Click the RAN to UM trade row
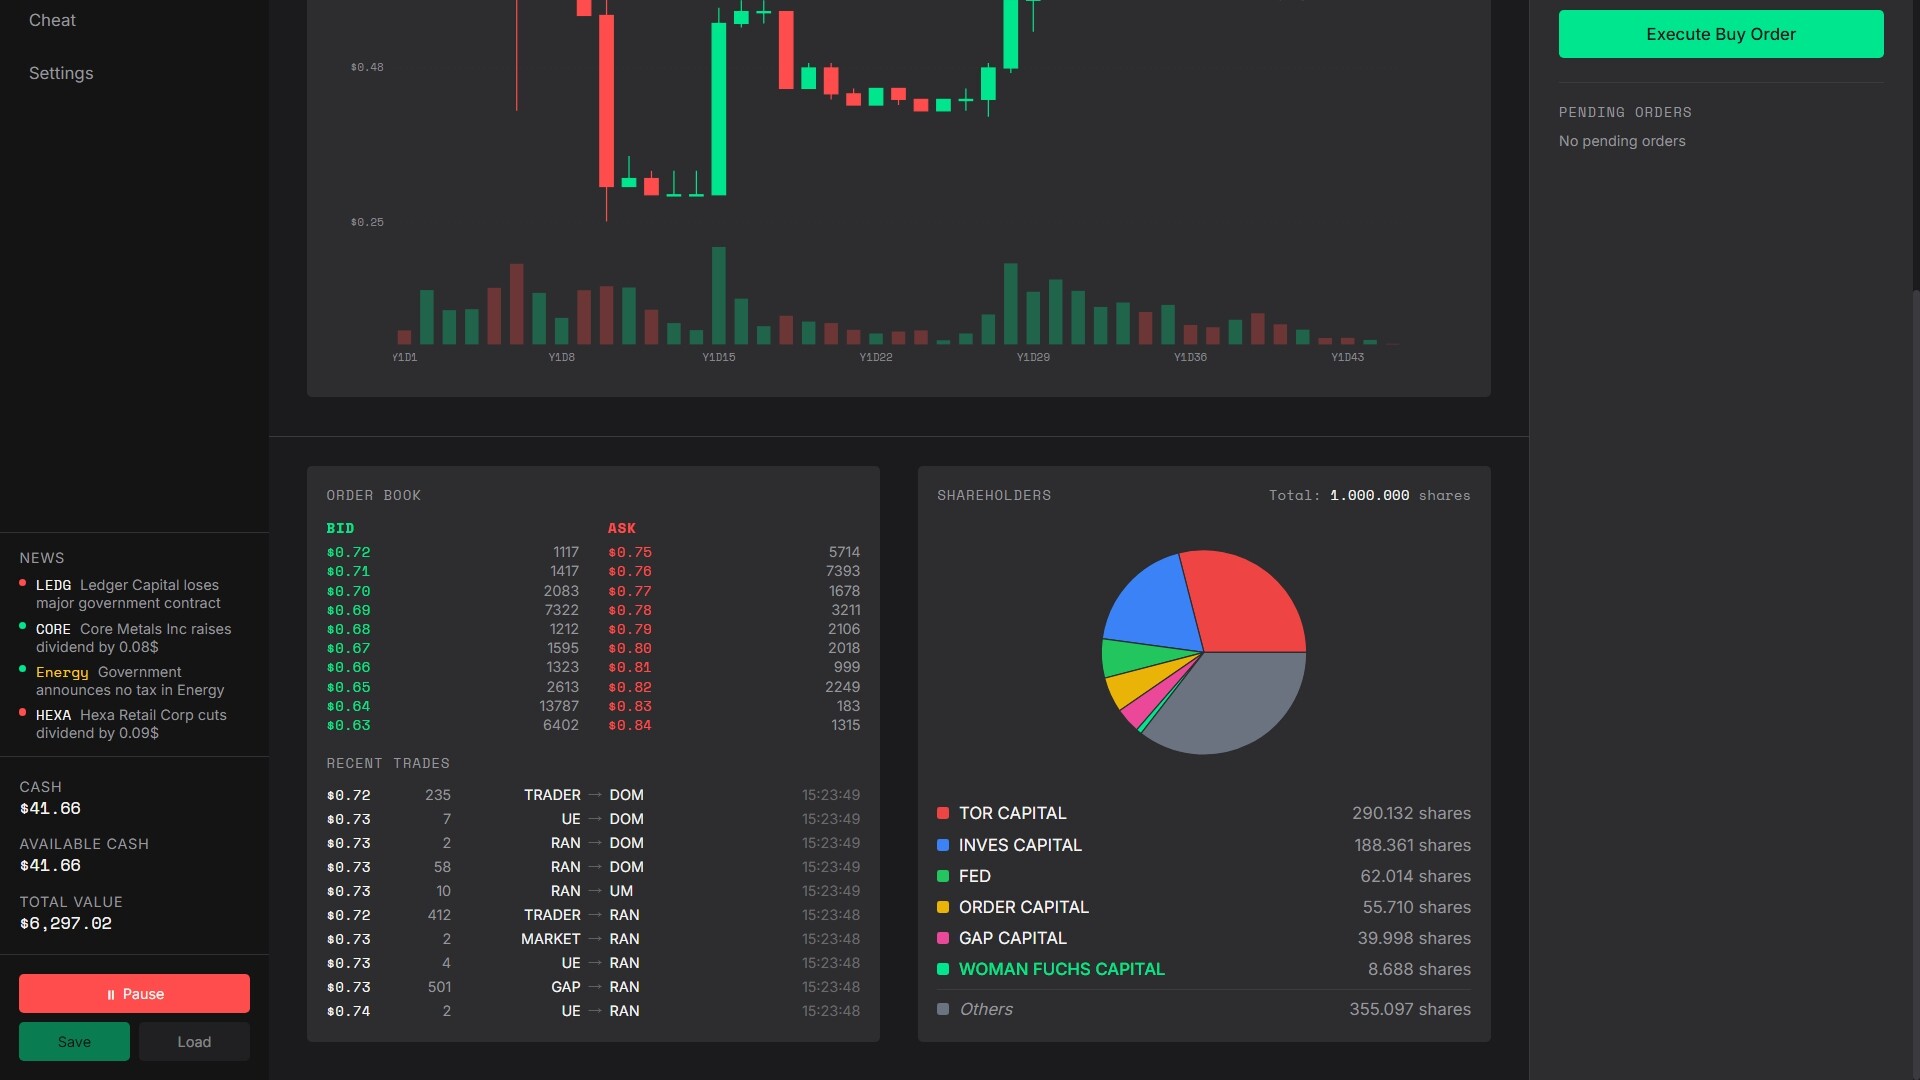The width and height of the screenshot is (1920, 1080). coord(593,891)
